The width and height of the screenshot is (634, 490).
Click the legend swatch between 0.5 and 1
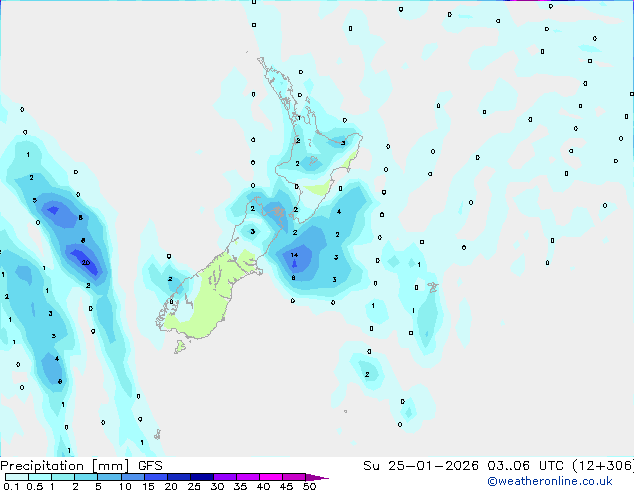pos(40,477)
